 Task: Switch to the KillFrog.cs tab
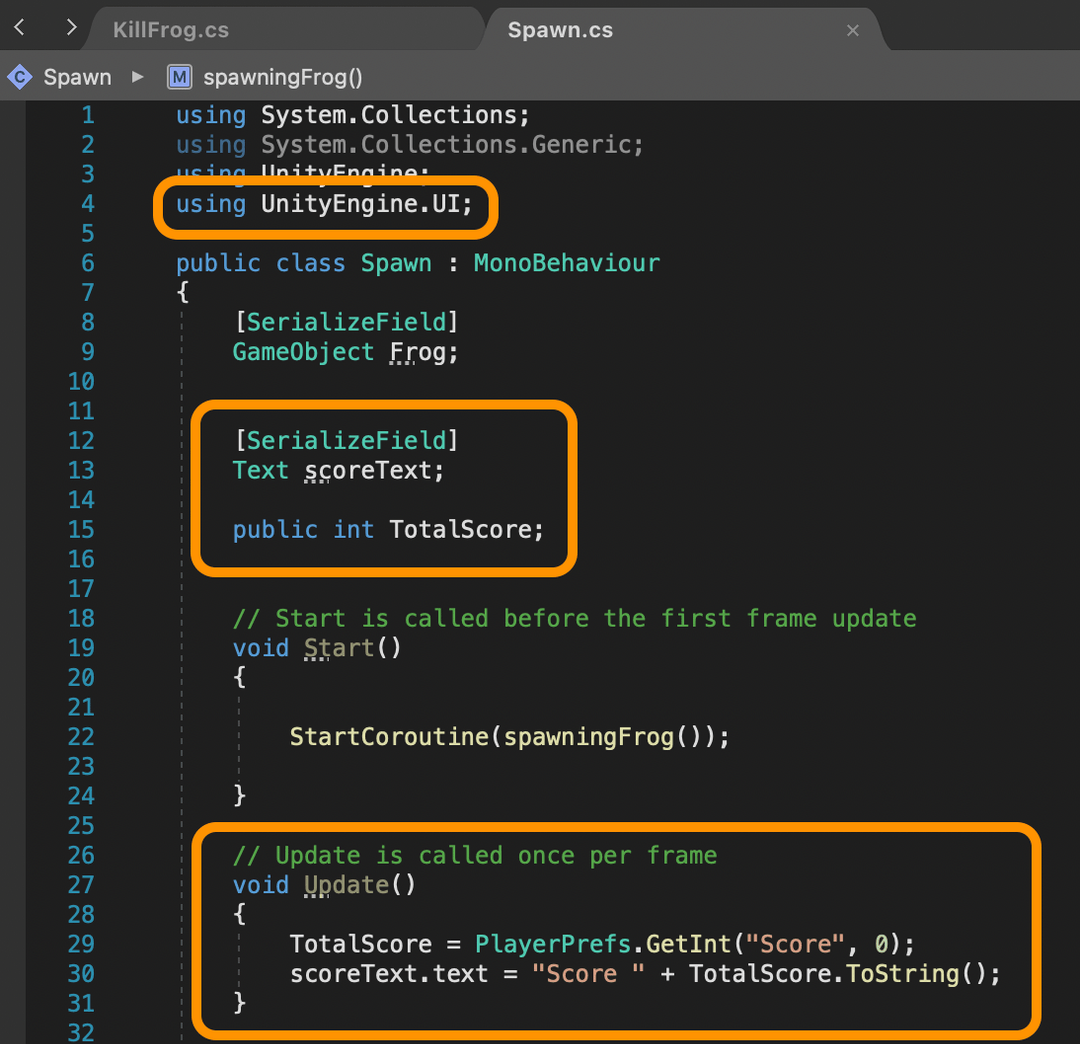point(170,30)
